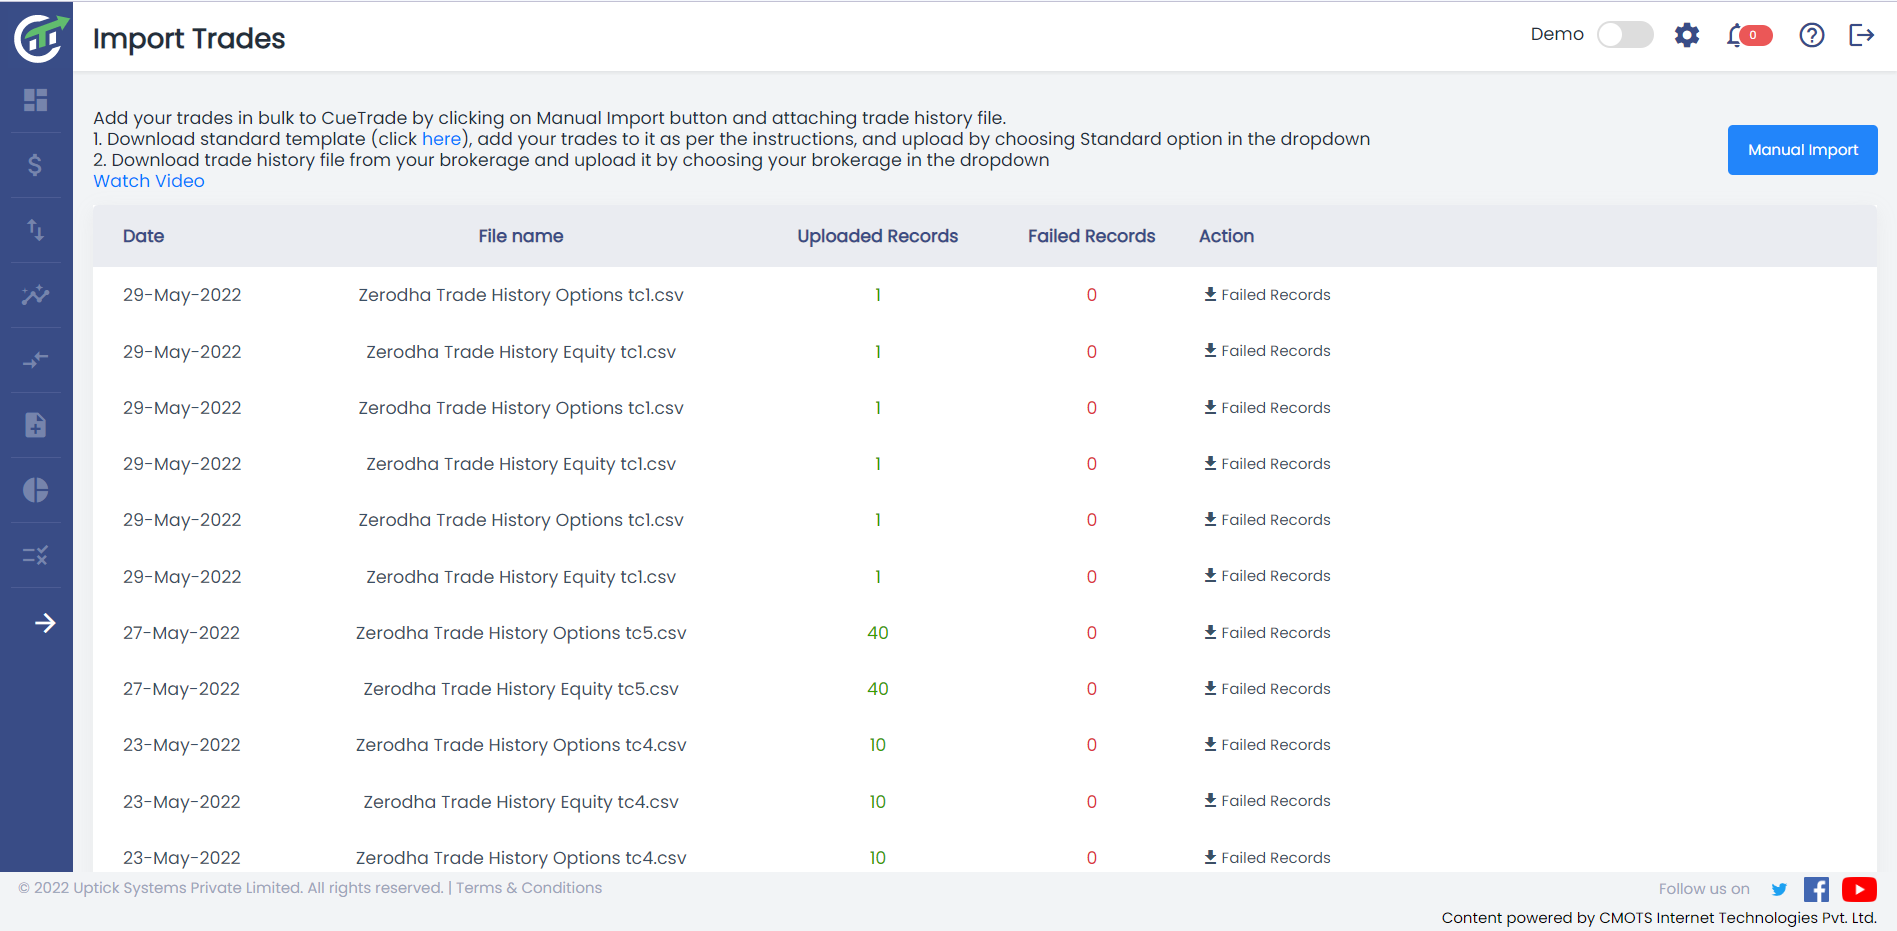The height and width of the screenshot is (931, 1897).
Task: Download Failed Records for 23-May Equity tc4.csv
Action: pyautogui.click(x=1267, y=801)
